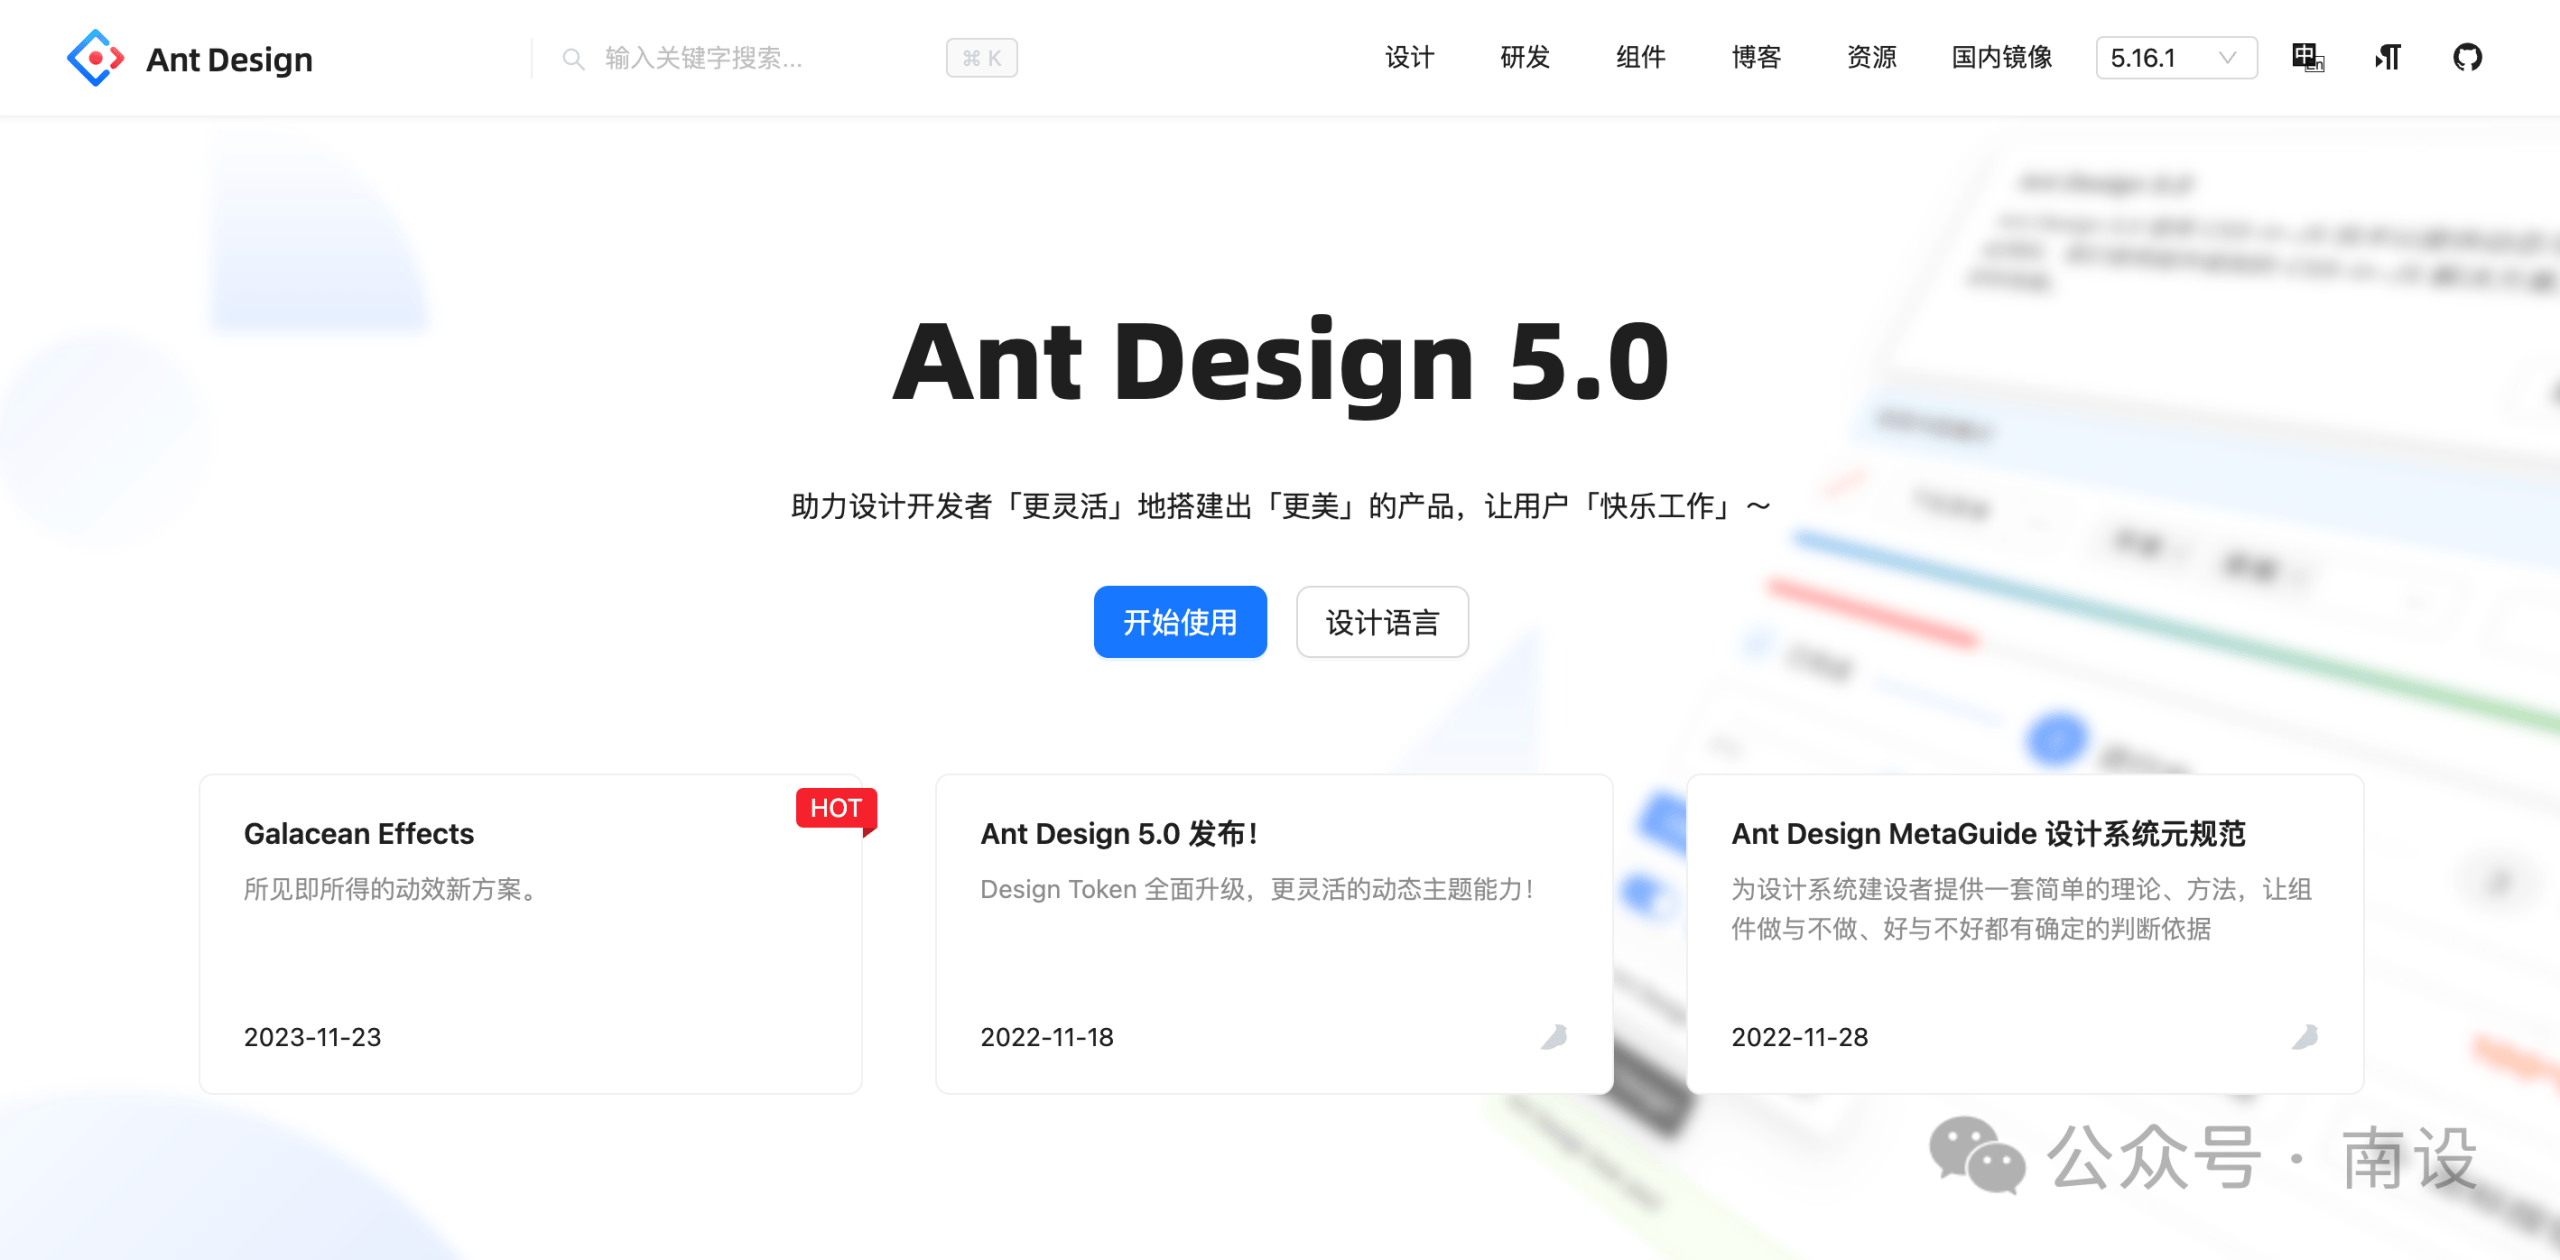Click the bird icon on MetaGuide card

(2305, 1037)
